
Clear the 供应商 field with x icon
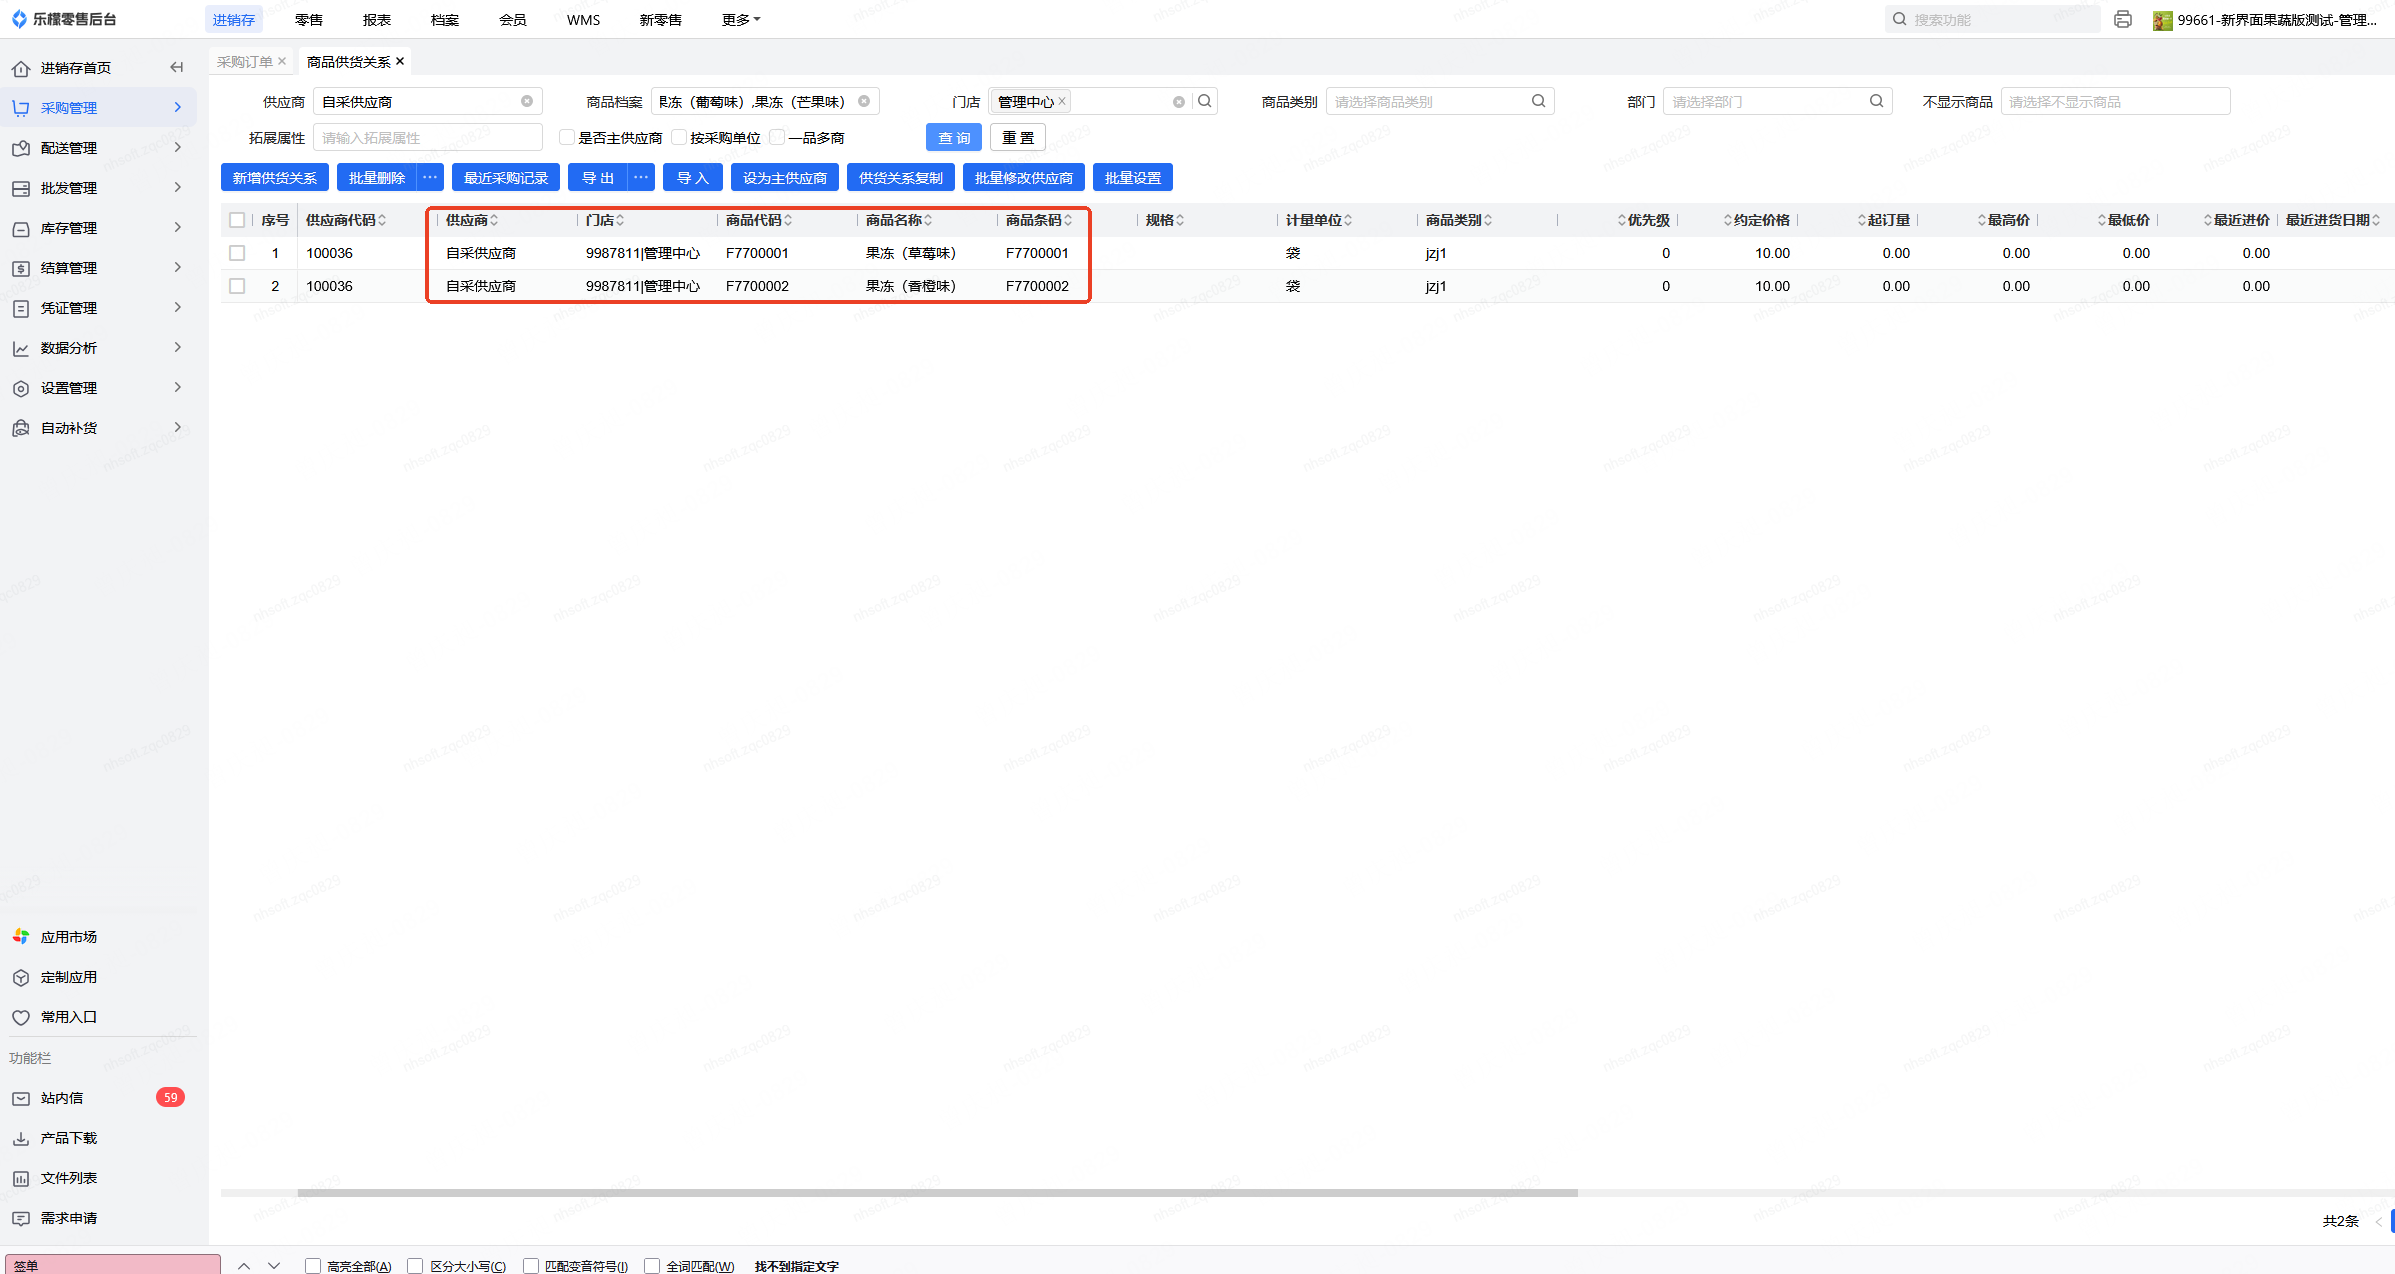point(527,101)
